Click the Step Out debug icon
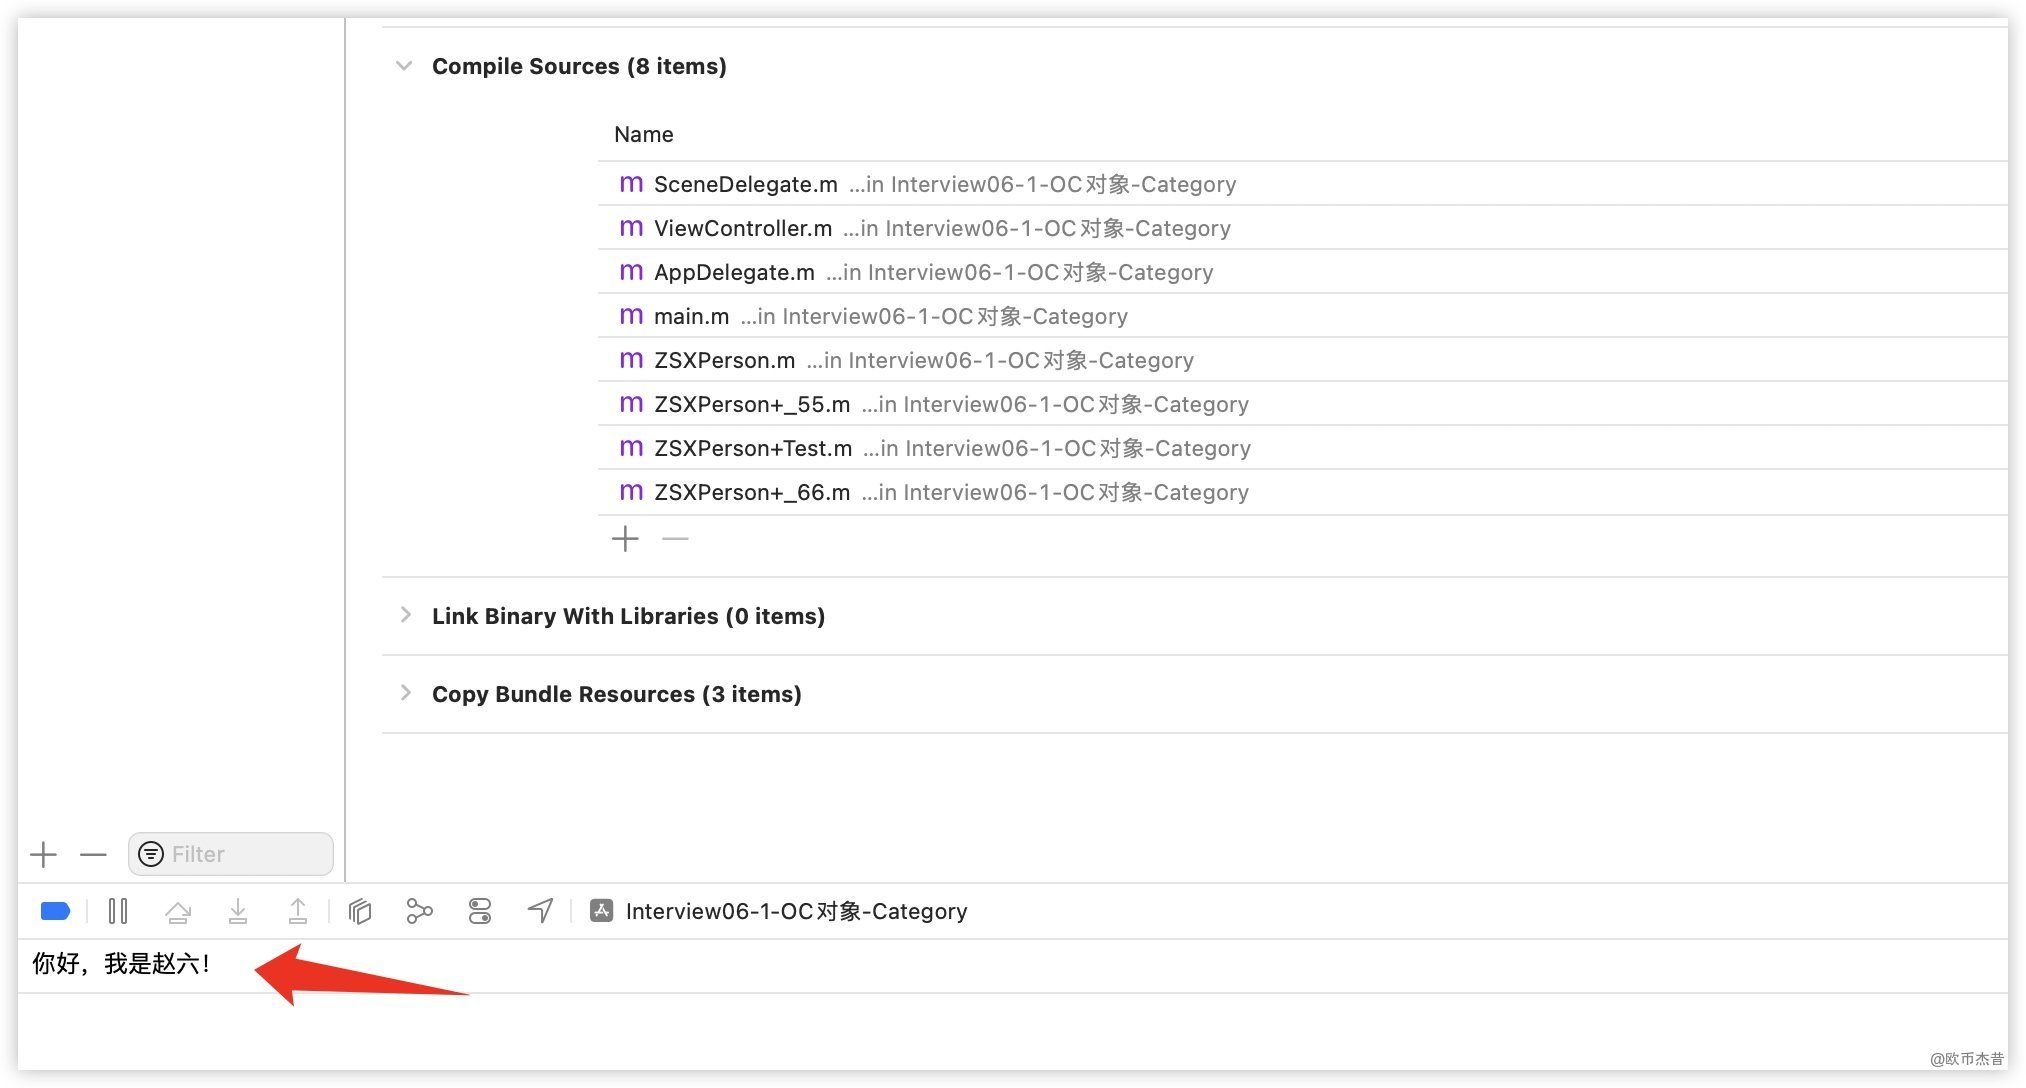This screenshot has width=2026, height=1088. (298, 911)
